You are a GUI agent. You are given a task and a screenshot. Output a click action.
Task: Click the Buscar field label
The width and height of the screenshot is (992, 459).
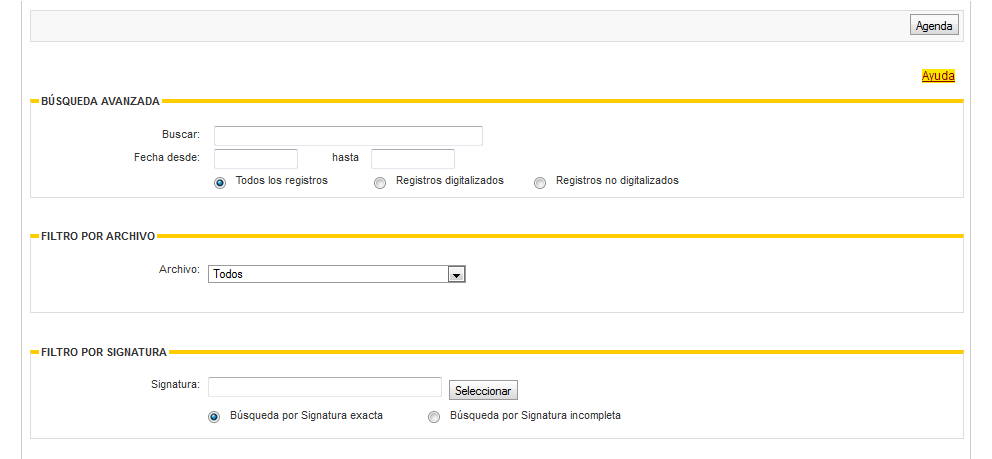click(x=181, y=134)
